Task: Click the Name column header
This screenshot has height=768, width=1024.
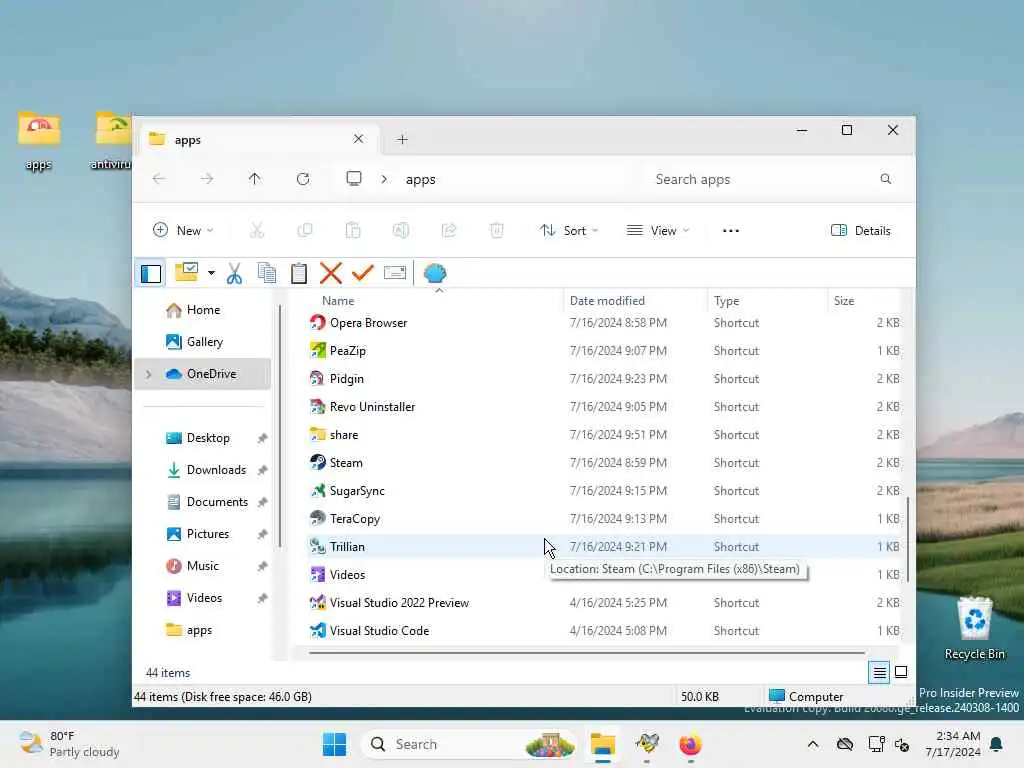Action: pyautogui.click(x=434, y=301)
